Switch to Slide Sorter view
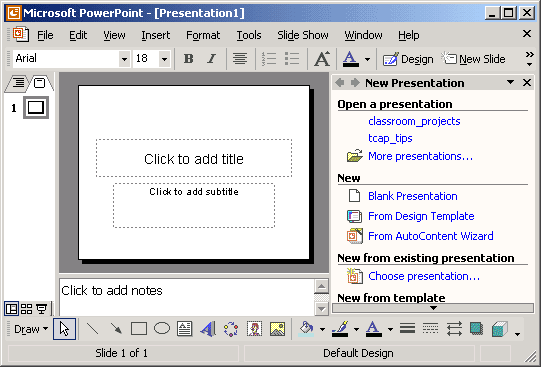The height and width of the screenshot is (367, 541). [27, 308]
